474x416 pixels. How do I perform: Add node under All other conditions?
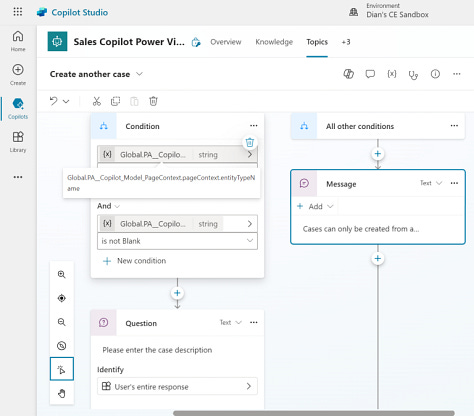pyautogui.click(x=378, y=154)
